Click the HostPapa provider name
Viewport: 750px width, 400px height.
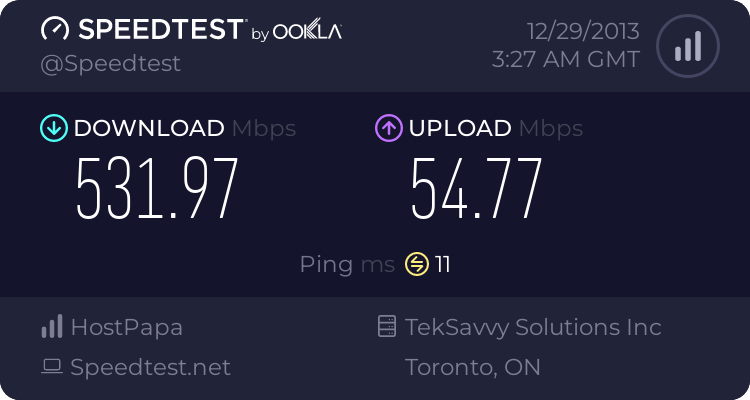126,327
